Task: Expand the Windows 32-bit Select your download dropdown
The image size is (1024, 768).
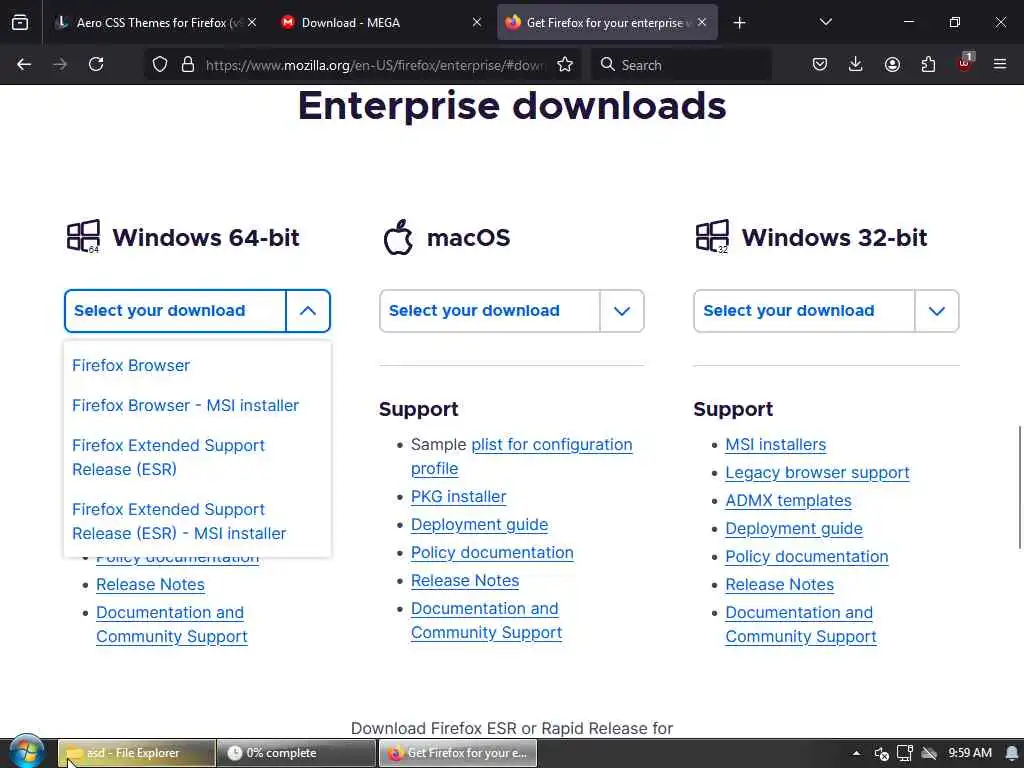Action: point(826,311)
